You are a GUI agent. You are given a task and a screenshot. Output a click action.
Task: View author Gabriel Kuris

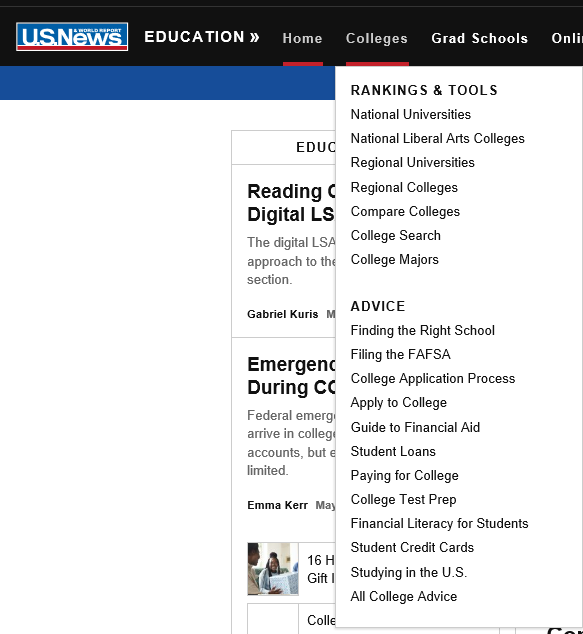pyautogui.click(x=283, y=314)
